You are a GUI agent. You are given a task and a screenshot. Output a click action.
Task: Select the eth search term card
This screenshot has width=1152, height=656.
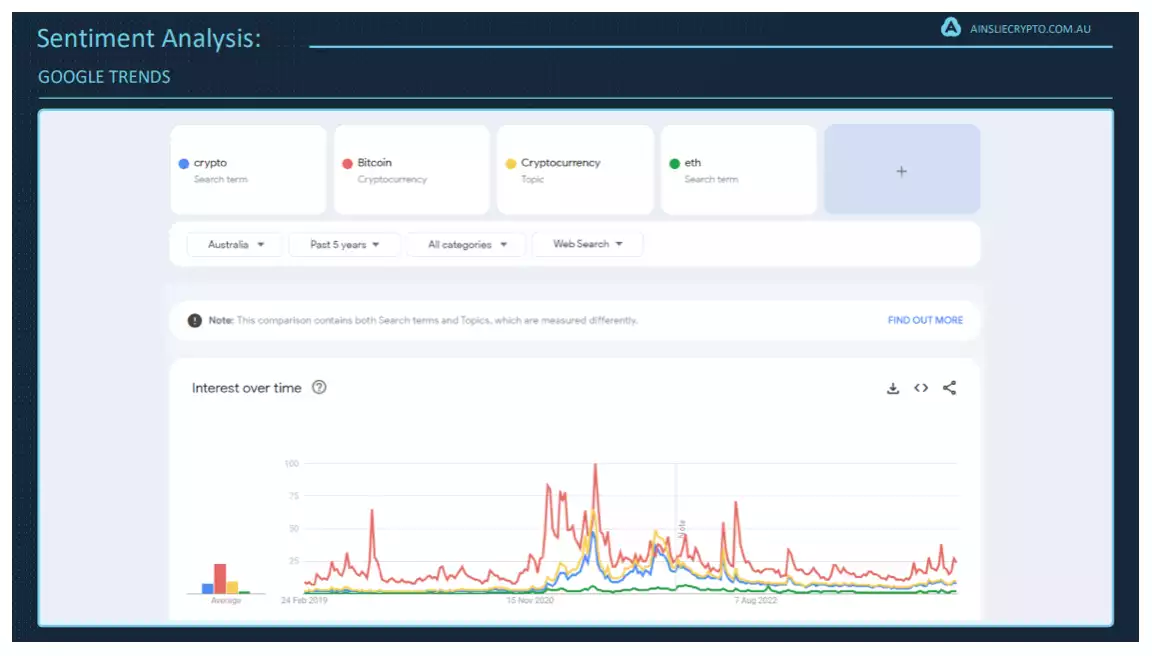(738, 170)
